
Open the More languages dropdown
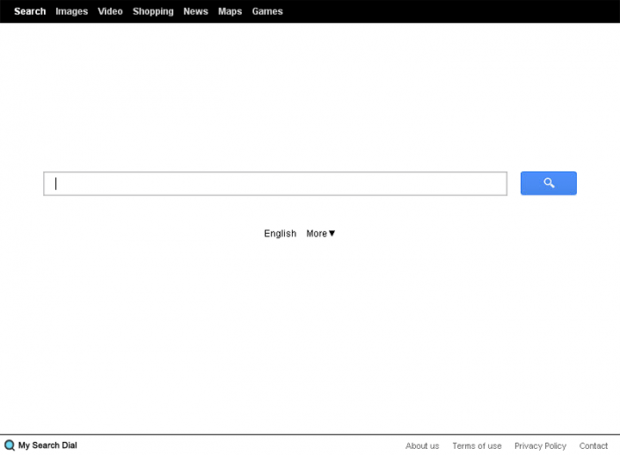click(x=321, y=234)
